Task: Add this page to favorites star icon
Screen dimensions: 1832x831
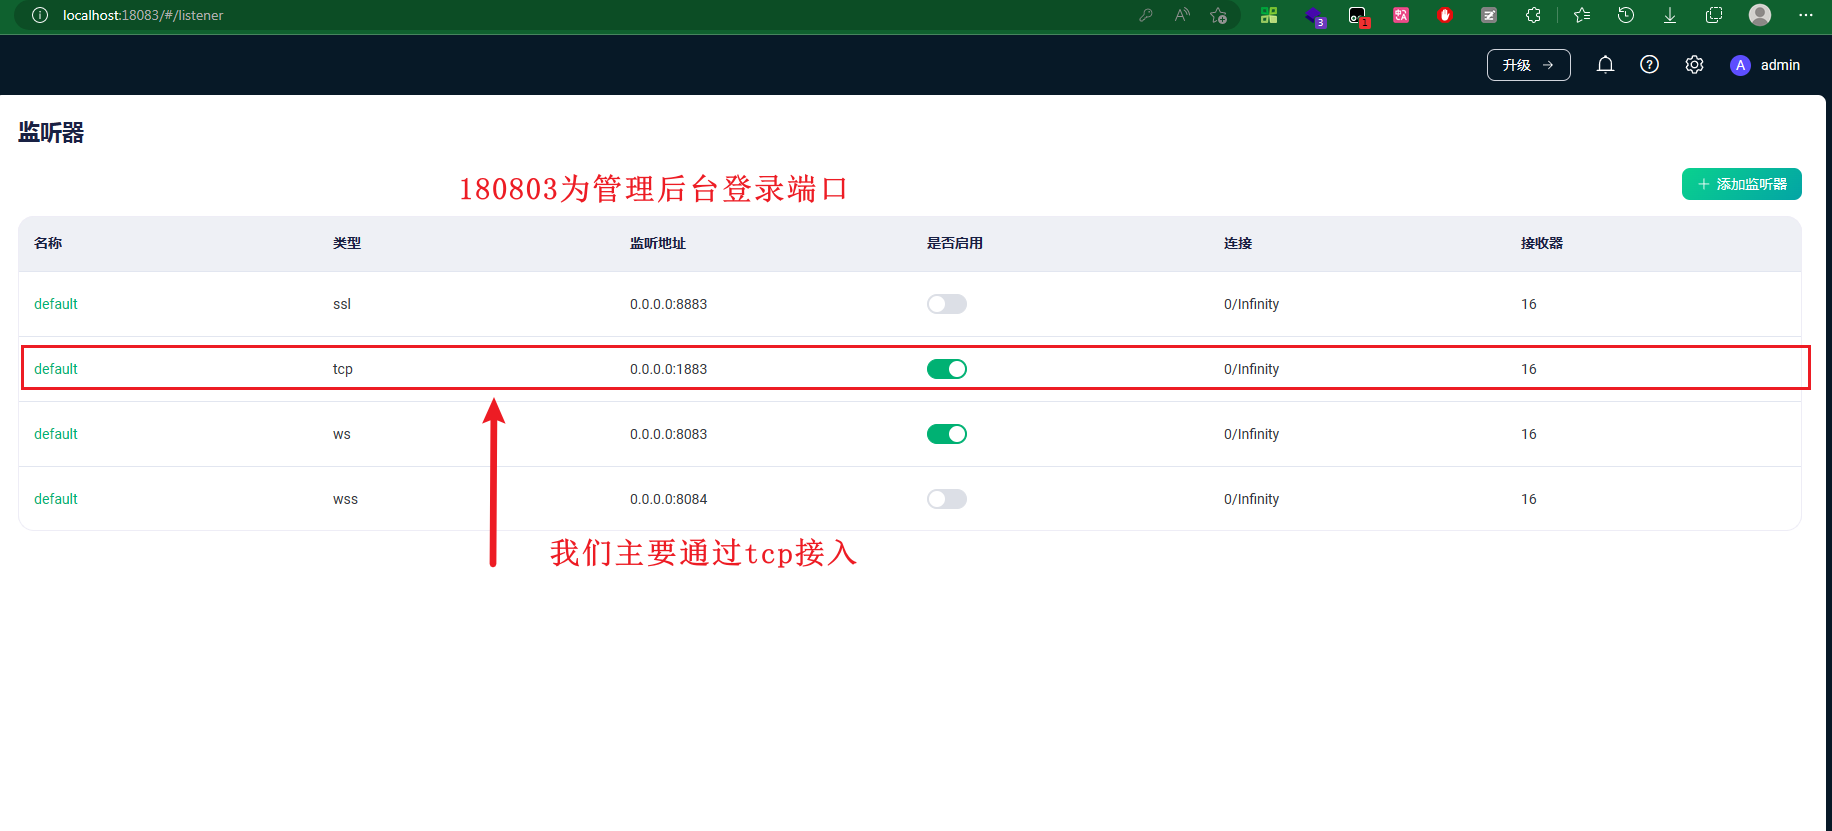Action: (x=1218, y=15)
